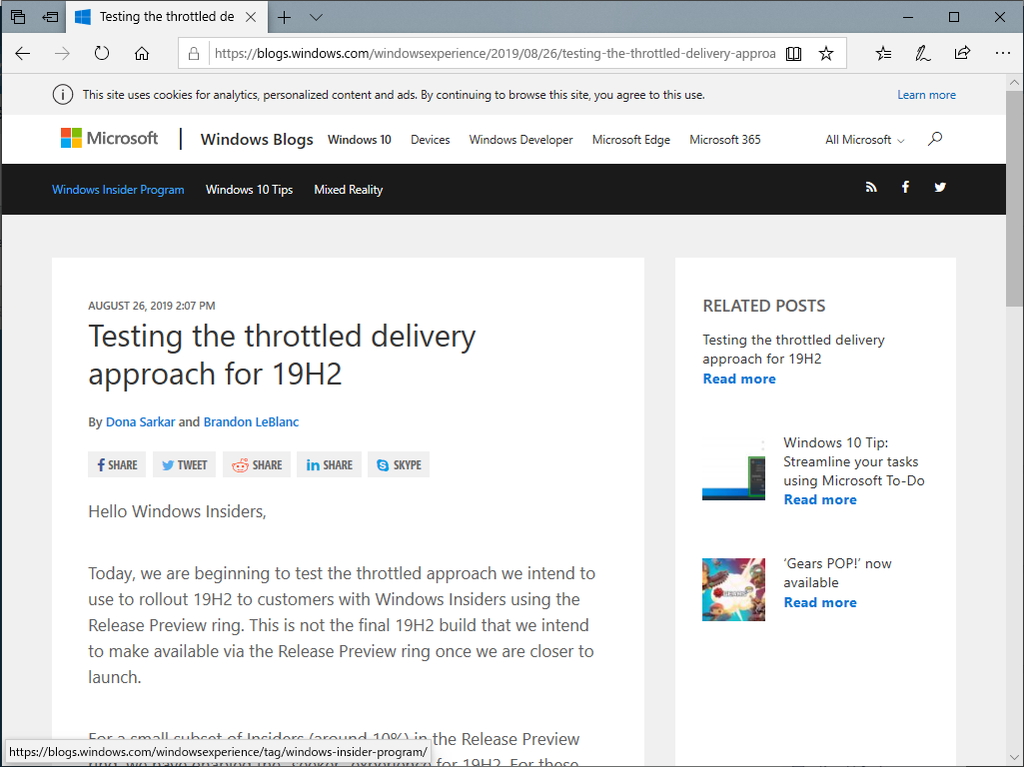Open Microsoft Edge nav item
The width and height of the screenshot is (1024, 767).
point(631,139)
